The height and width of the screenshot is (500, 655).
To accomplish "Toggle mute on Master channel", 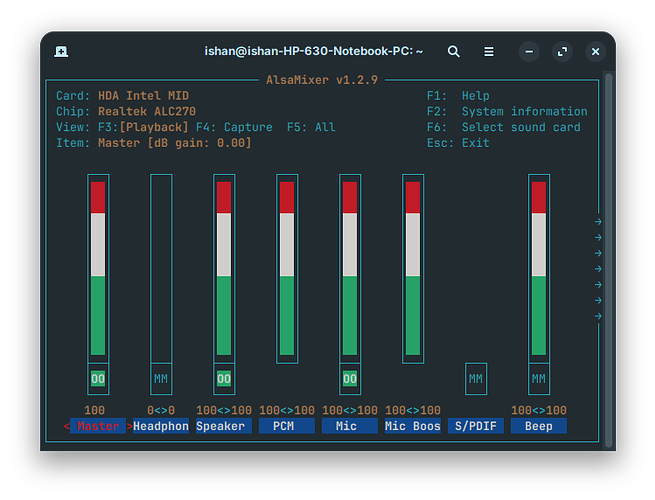I will point(98,379).
